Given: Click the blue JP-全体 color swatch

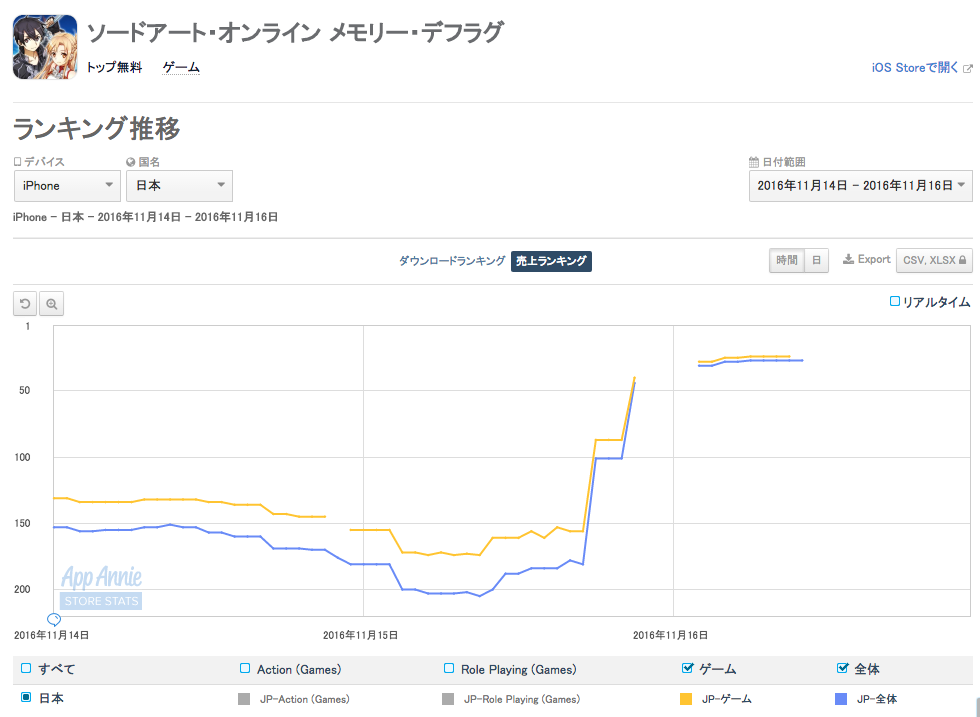Looking at the screenshot, I should 841,699.
